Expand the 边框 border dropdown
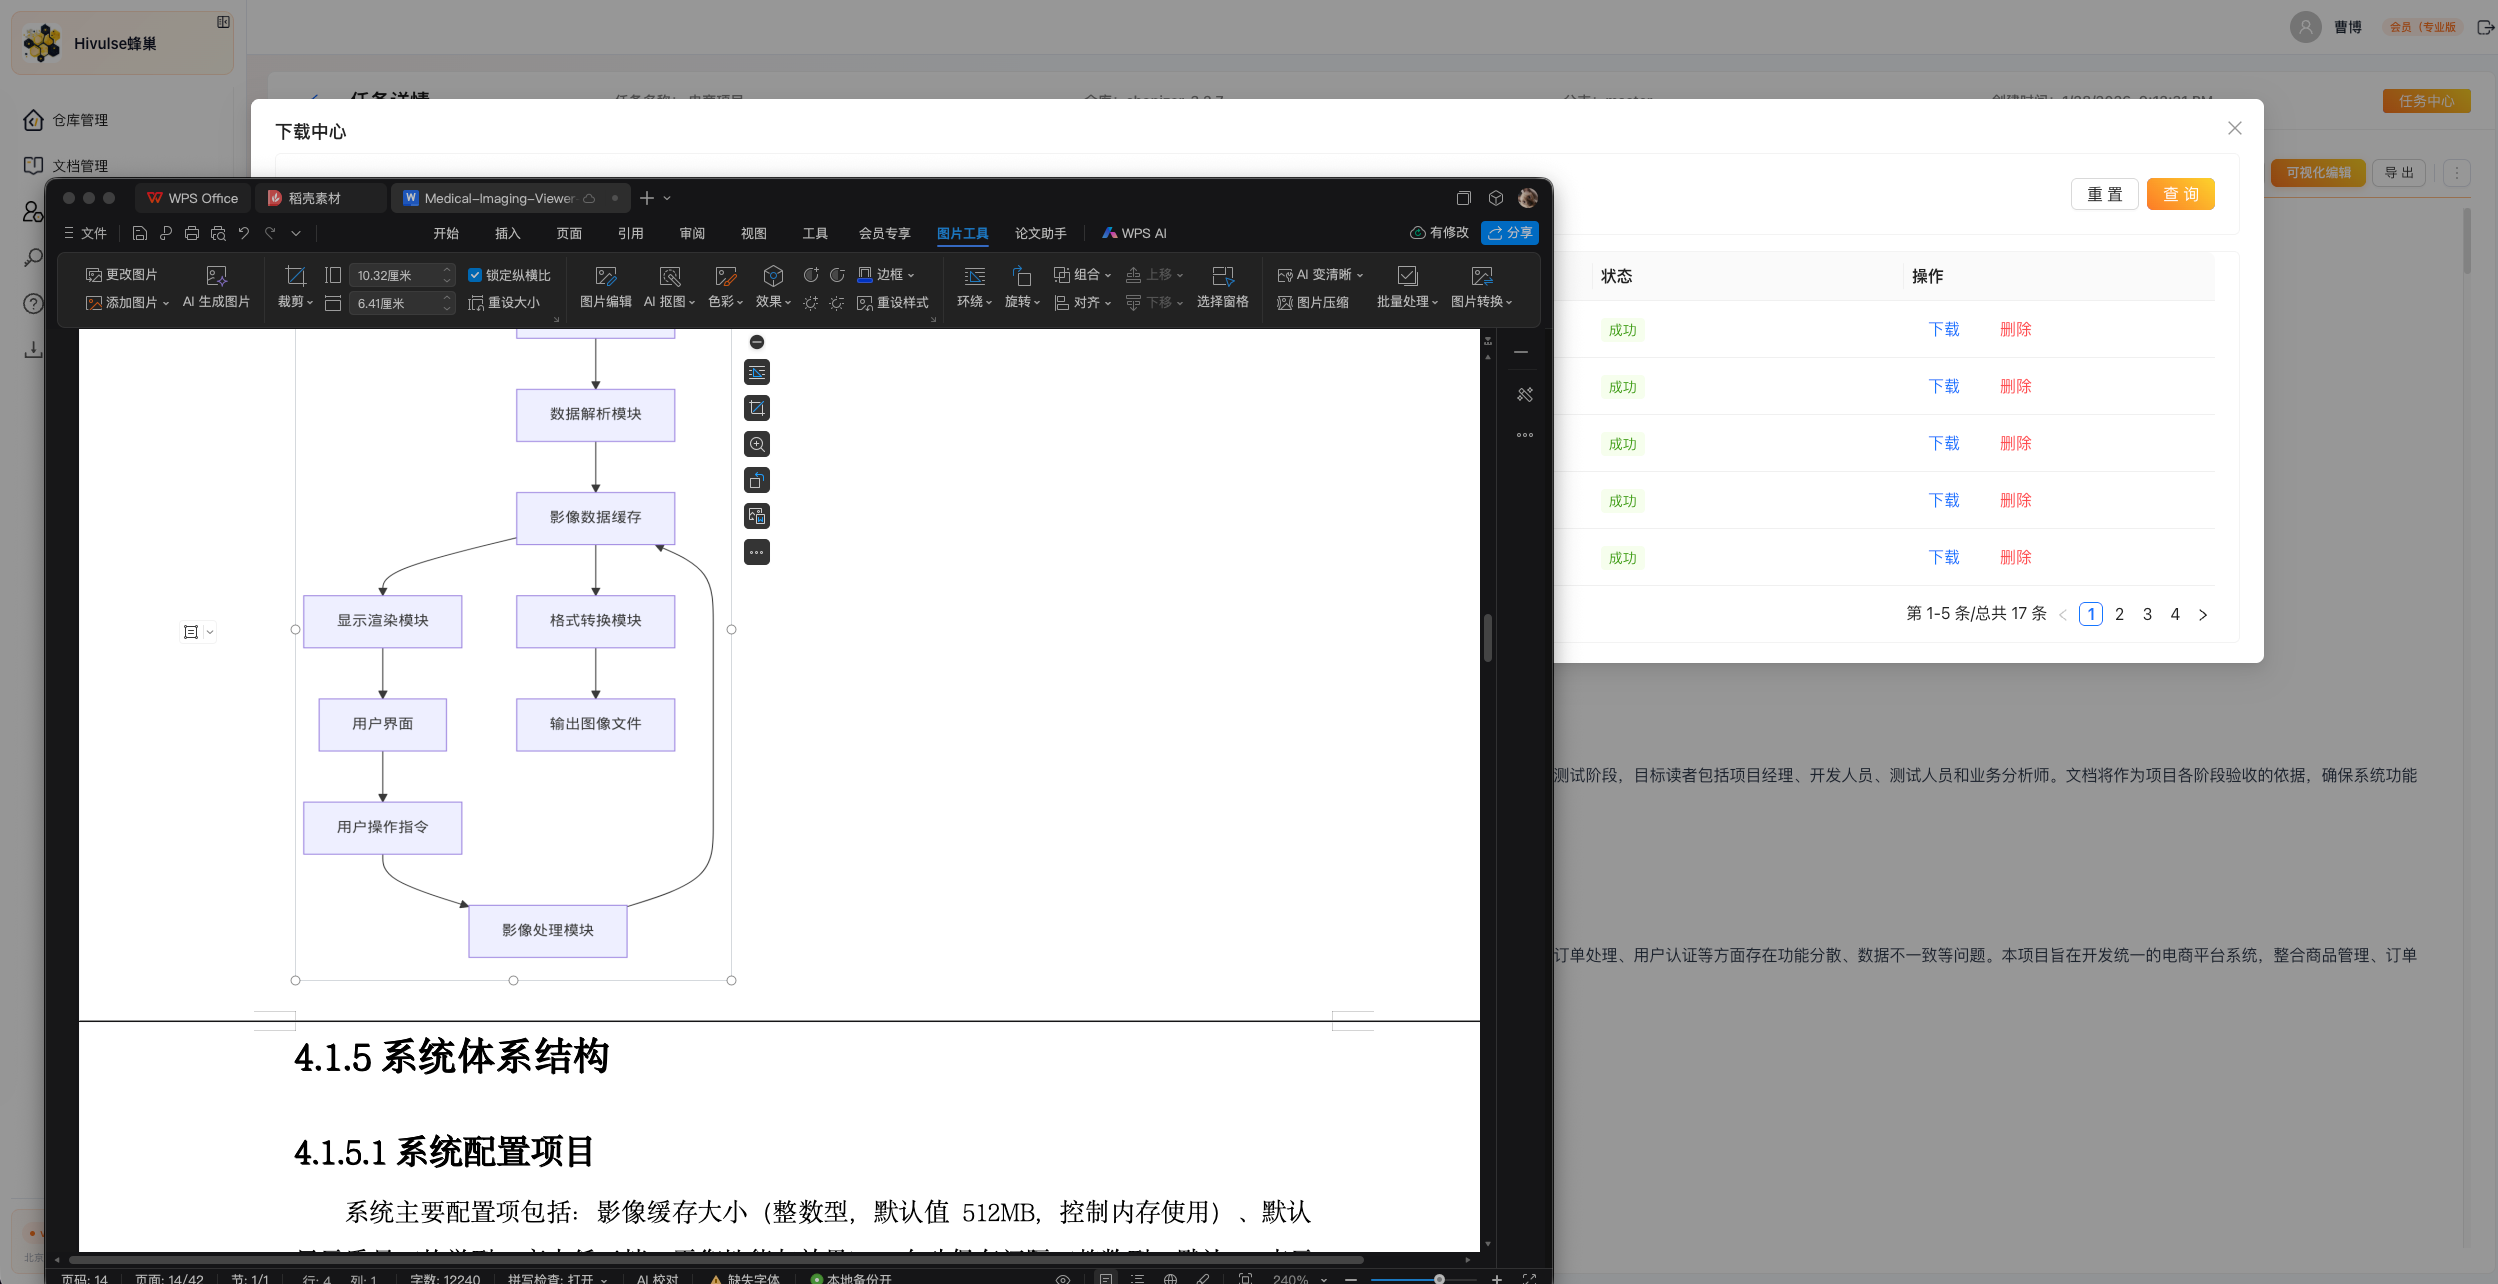The width and height of the screenshot is (2498, 1284). (887, 274)
